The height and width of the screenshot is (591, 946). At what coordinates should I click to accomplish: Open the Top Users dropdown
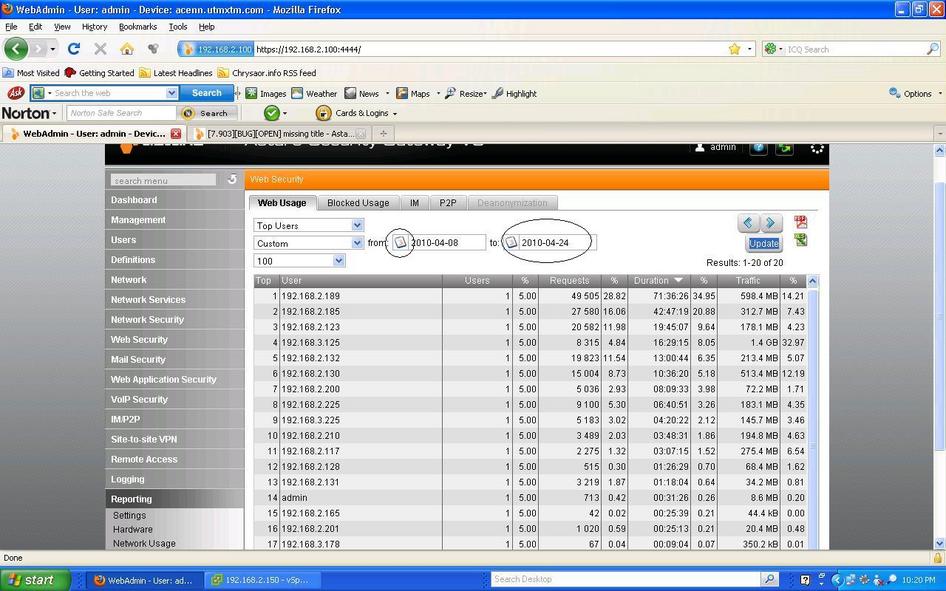click(308, 226)
